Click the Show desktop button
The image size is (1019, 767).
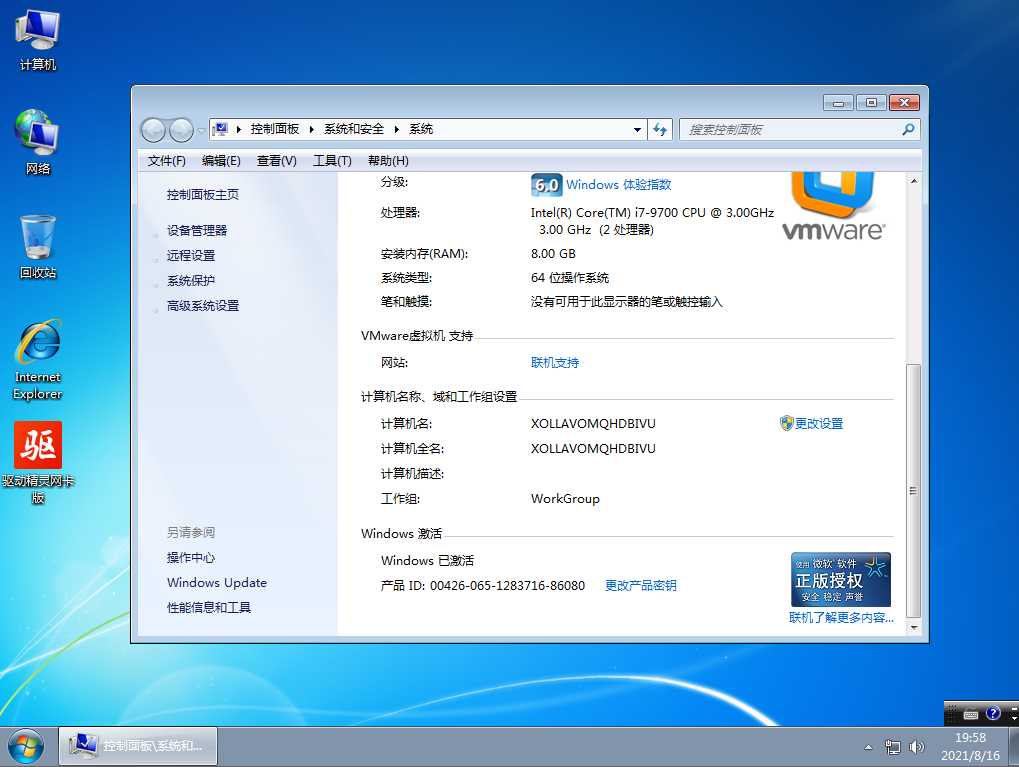(1014, 746)
